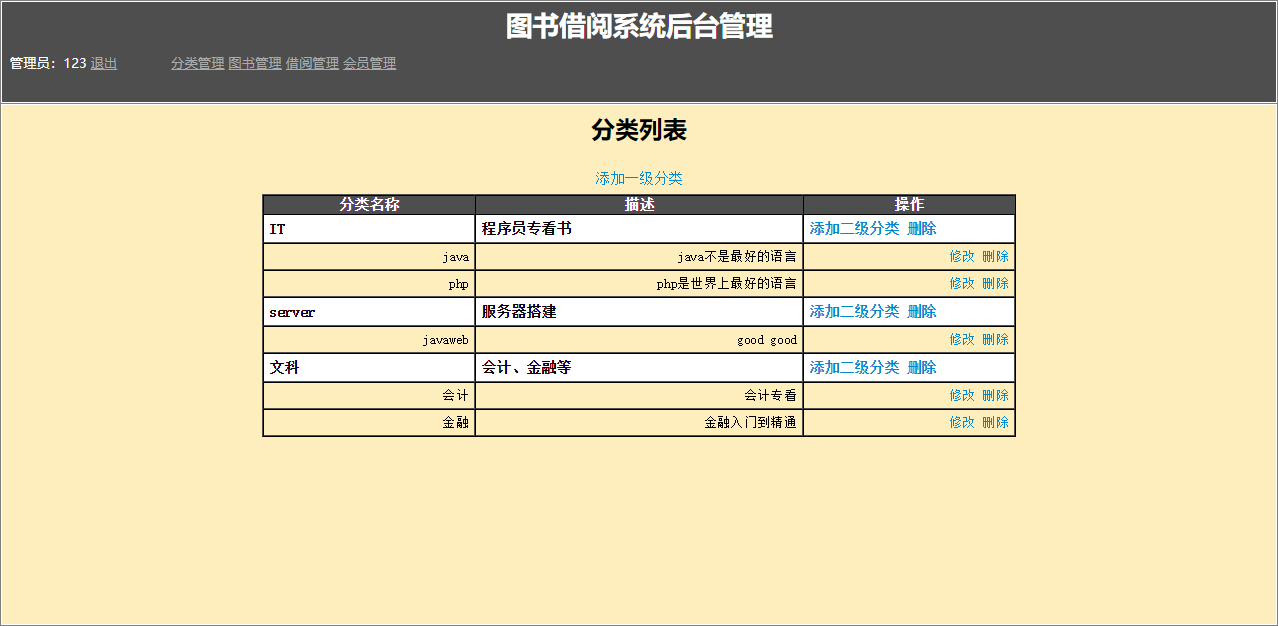The width and height of the screenshot is (1278, 626).
Task: Click the 图书借阅系统后台管理 title
Action: pos(639,26)
